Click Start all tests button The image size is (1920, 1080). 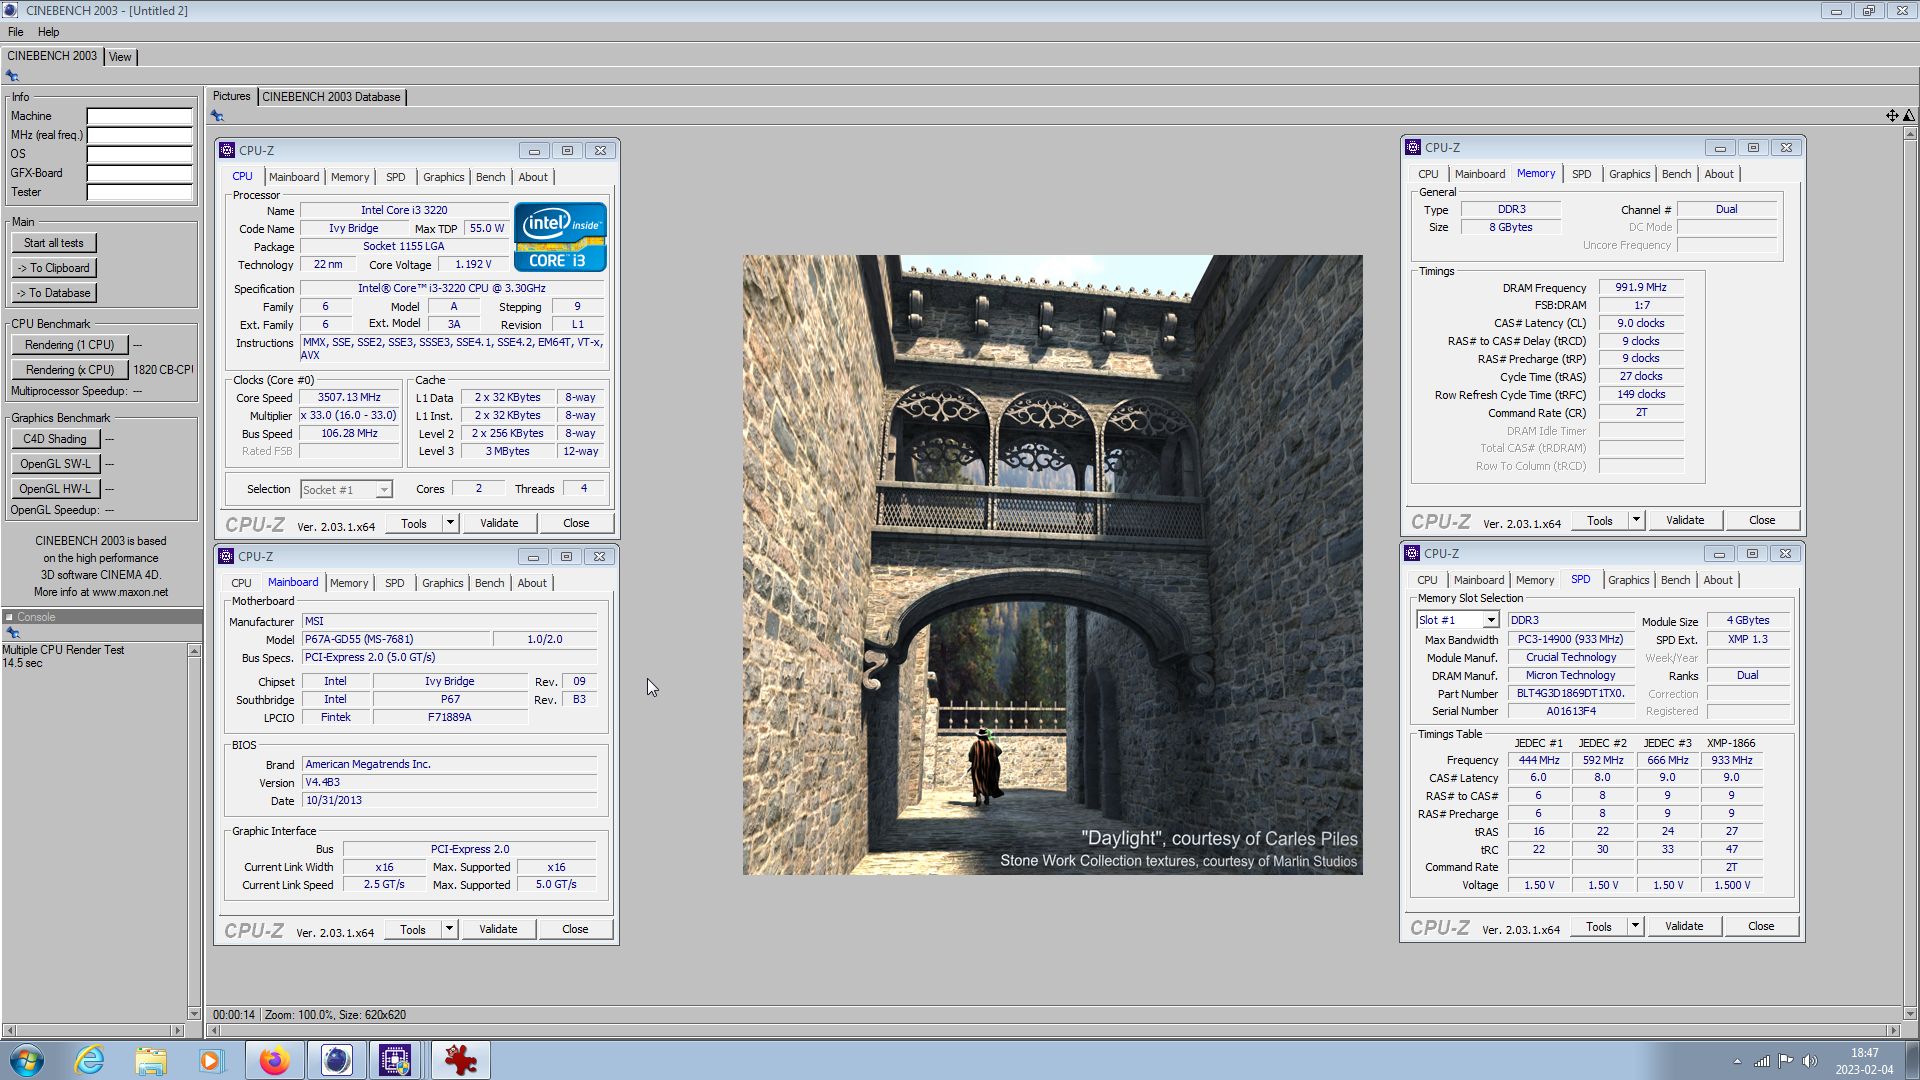(x=54, y=243)
